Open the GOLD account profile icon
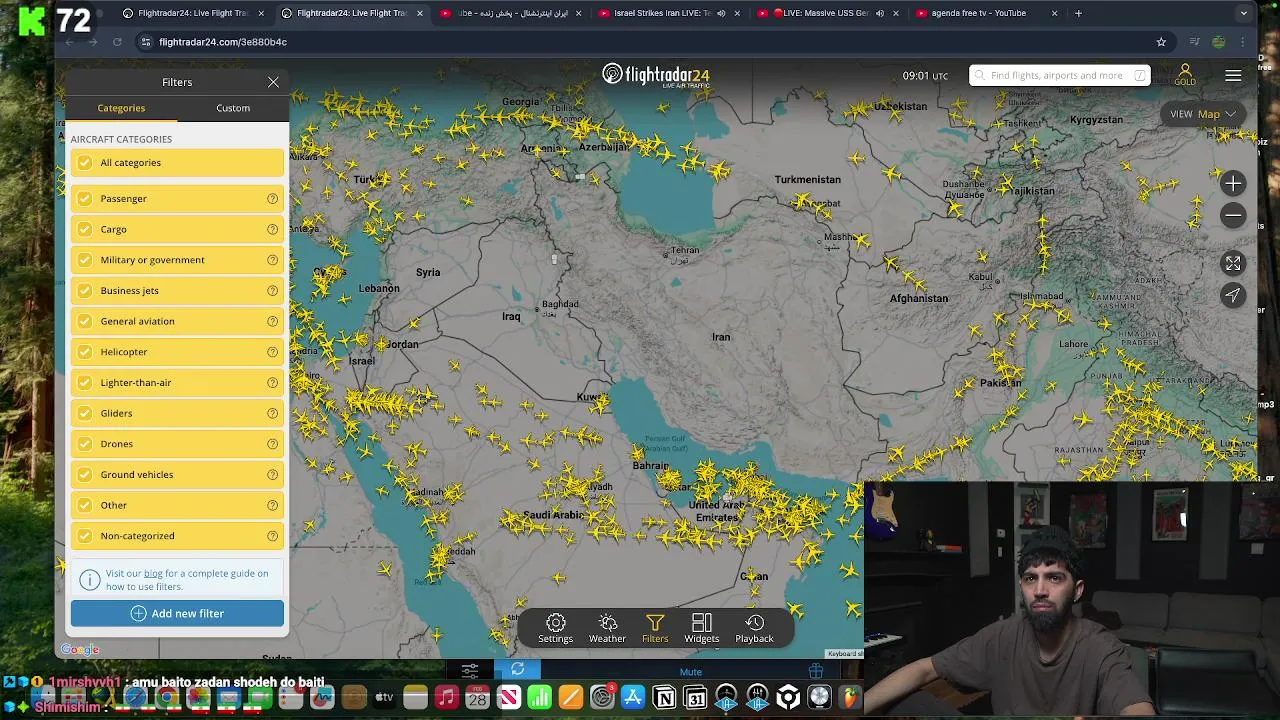Image resolution: width=1280 pixels, height=720 pixels. coord(1185,75)
